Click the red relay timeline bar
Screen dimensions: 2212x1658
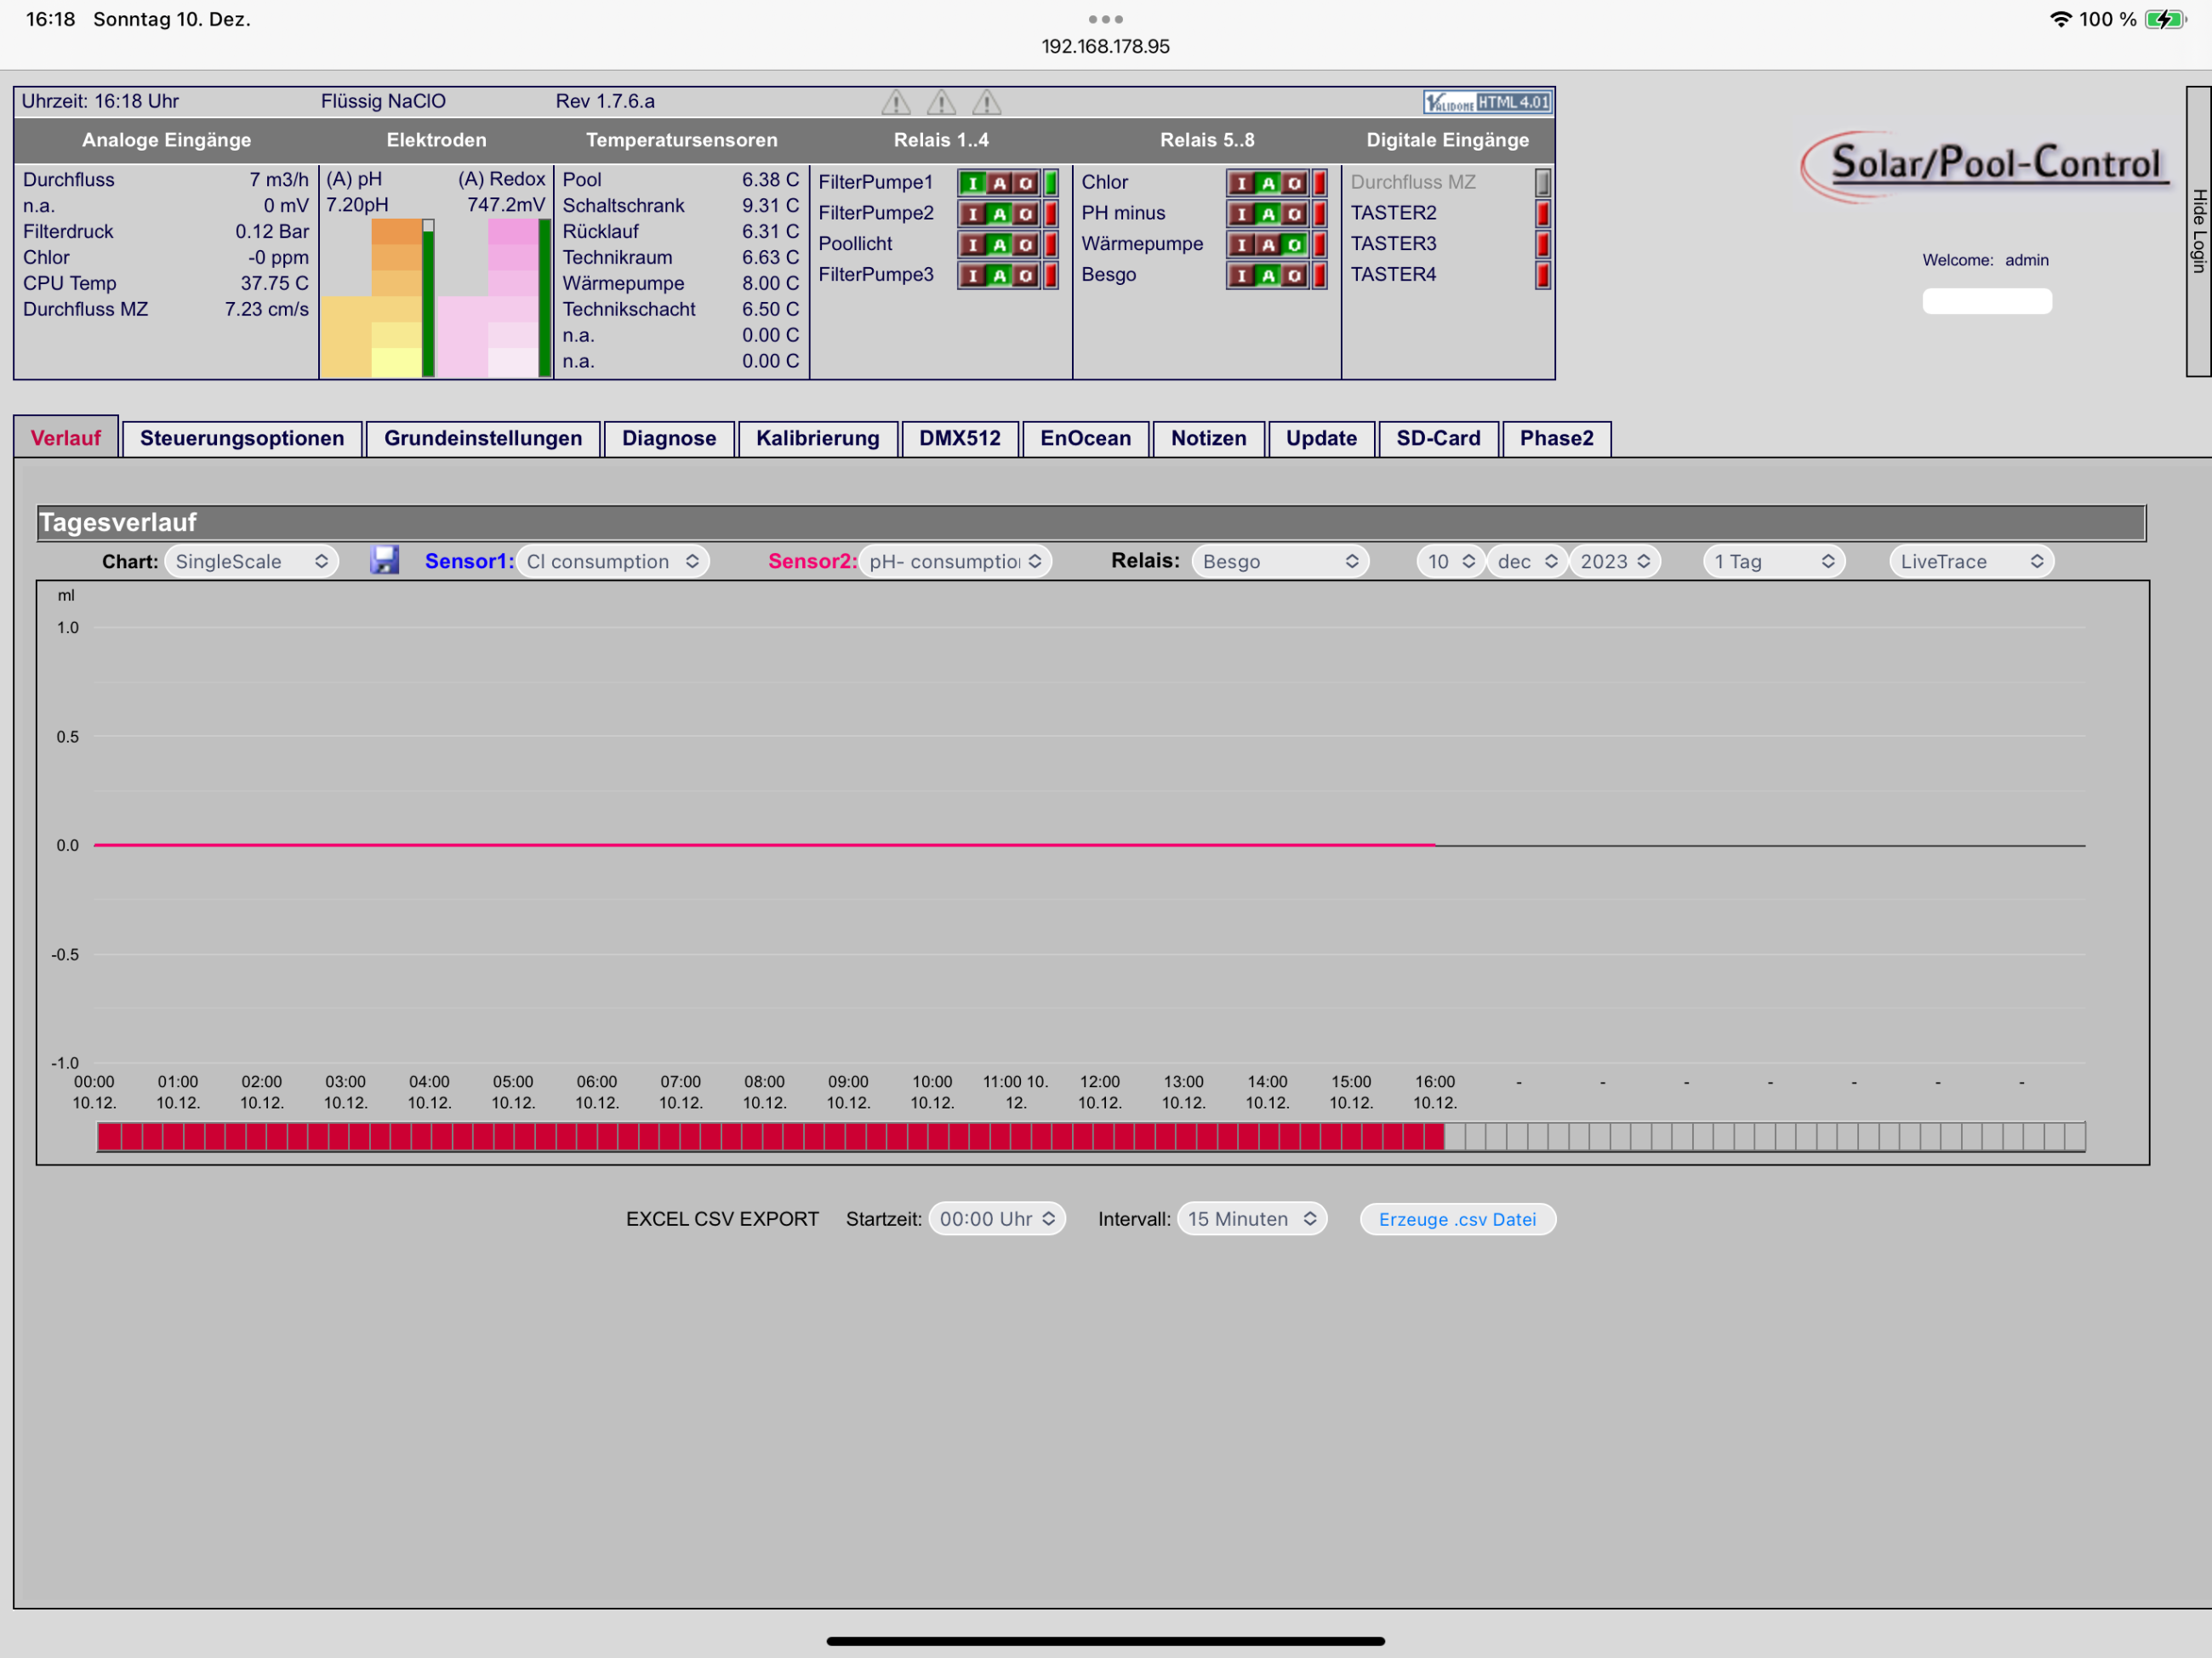click(x=770, y=1136)
